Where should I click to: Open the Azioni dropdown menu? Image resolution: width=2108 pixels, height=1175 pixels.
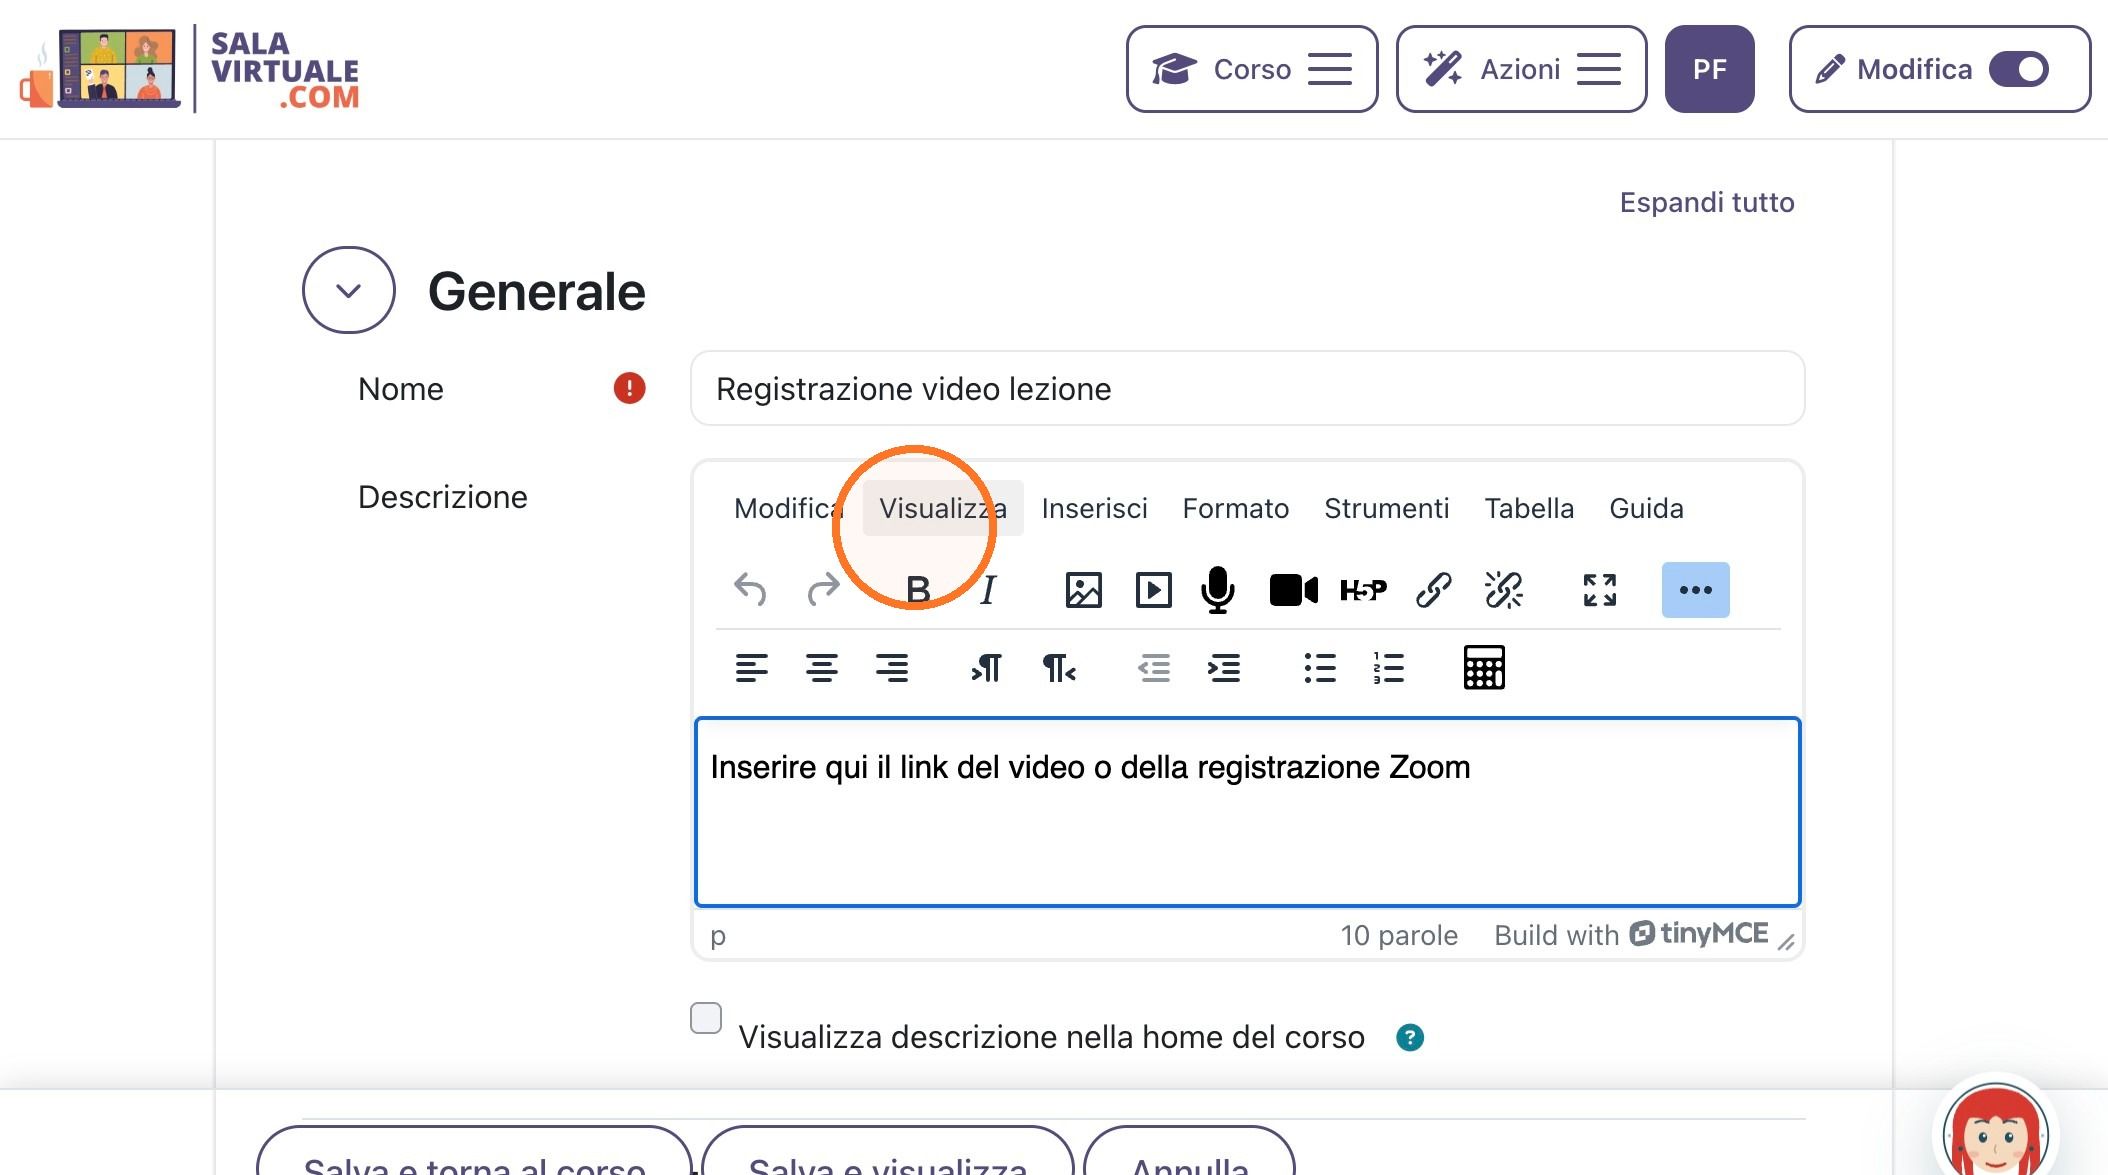point(1521,69)
